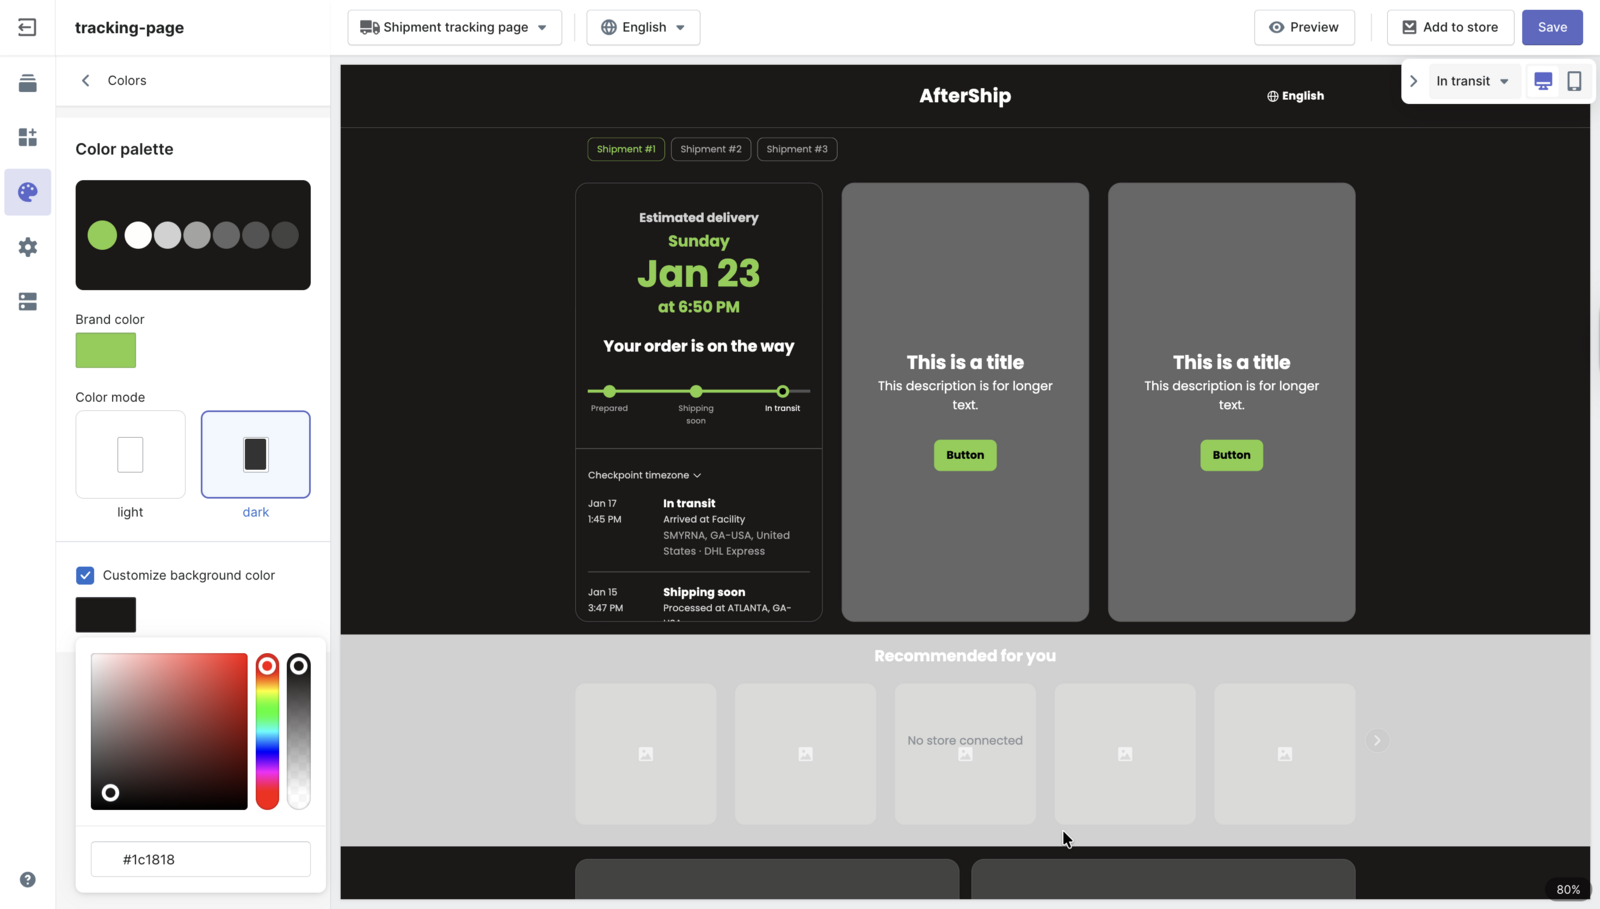1600x909 pixels.
Task: Click the color palette preview card
Action: [193, 235]
